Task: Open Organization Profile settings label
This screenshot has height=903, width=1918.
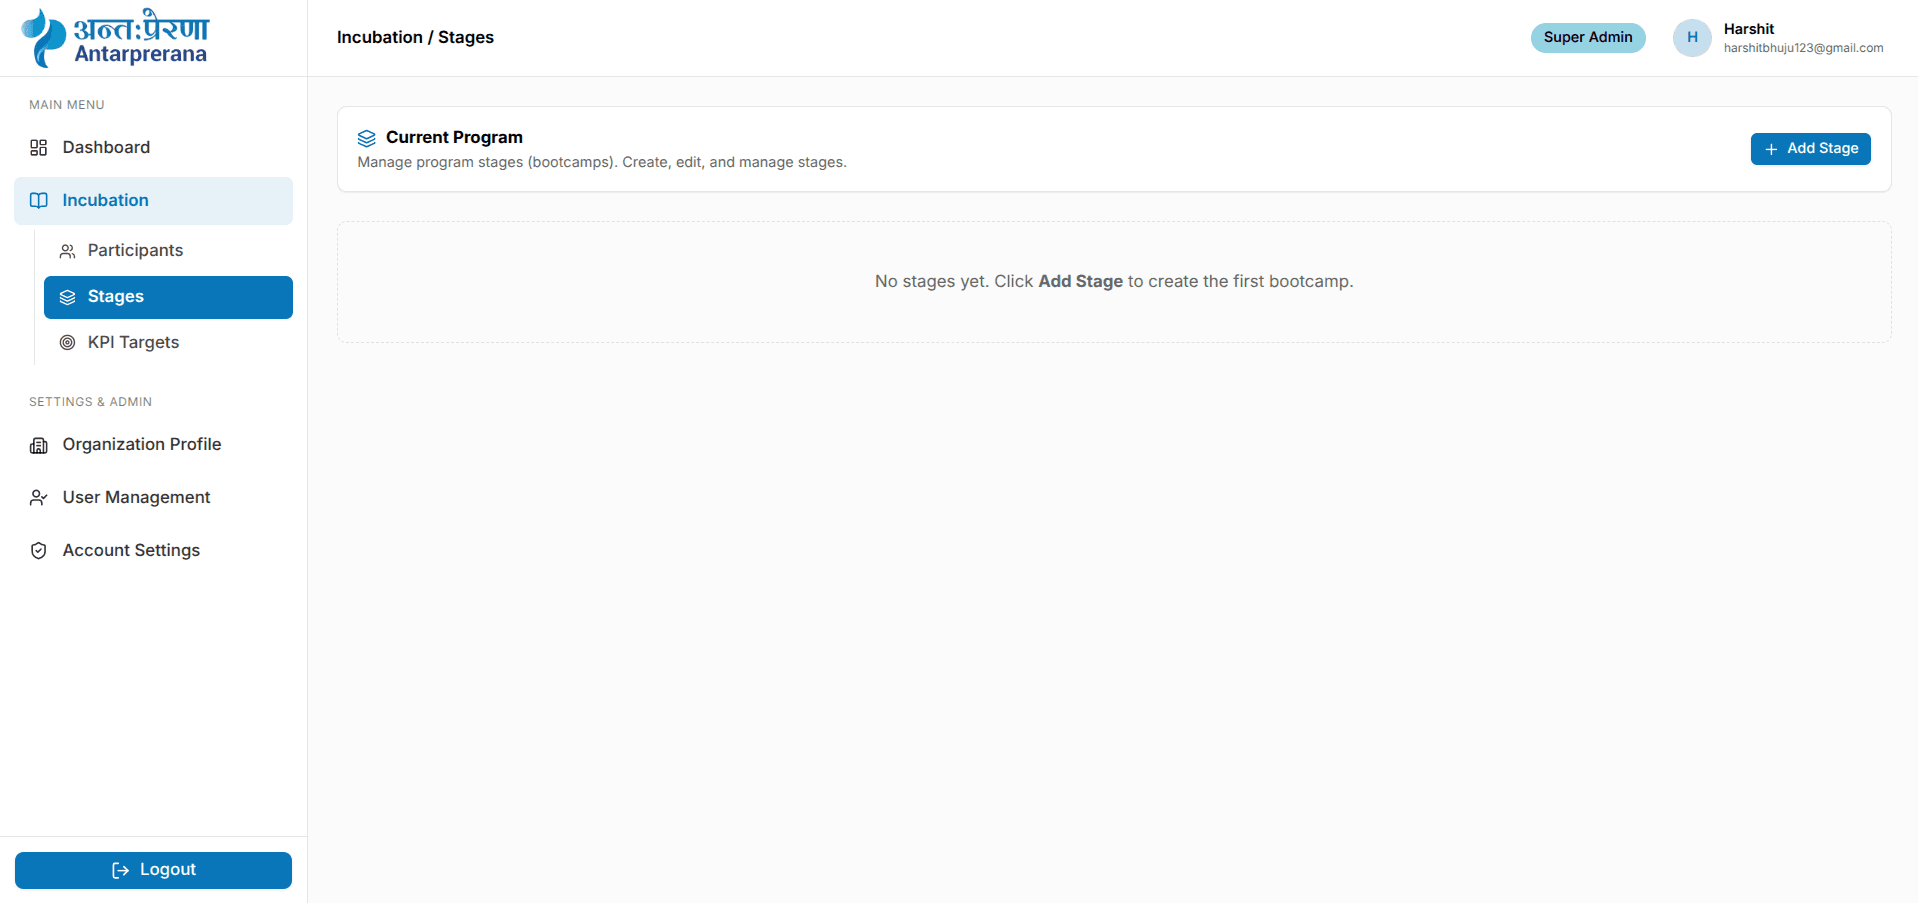Action: click(142, 445)
